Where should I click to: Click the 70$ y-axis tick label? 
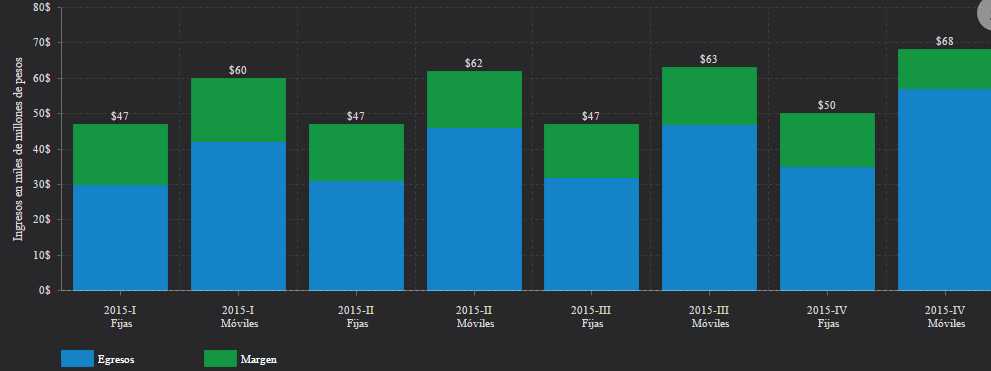tap(43, 43)
